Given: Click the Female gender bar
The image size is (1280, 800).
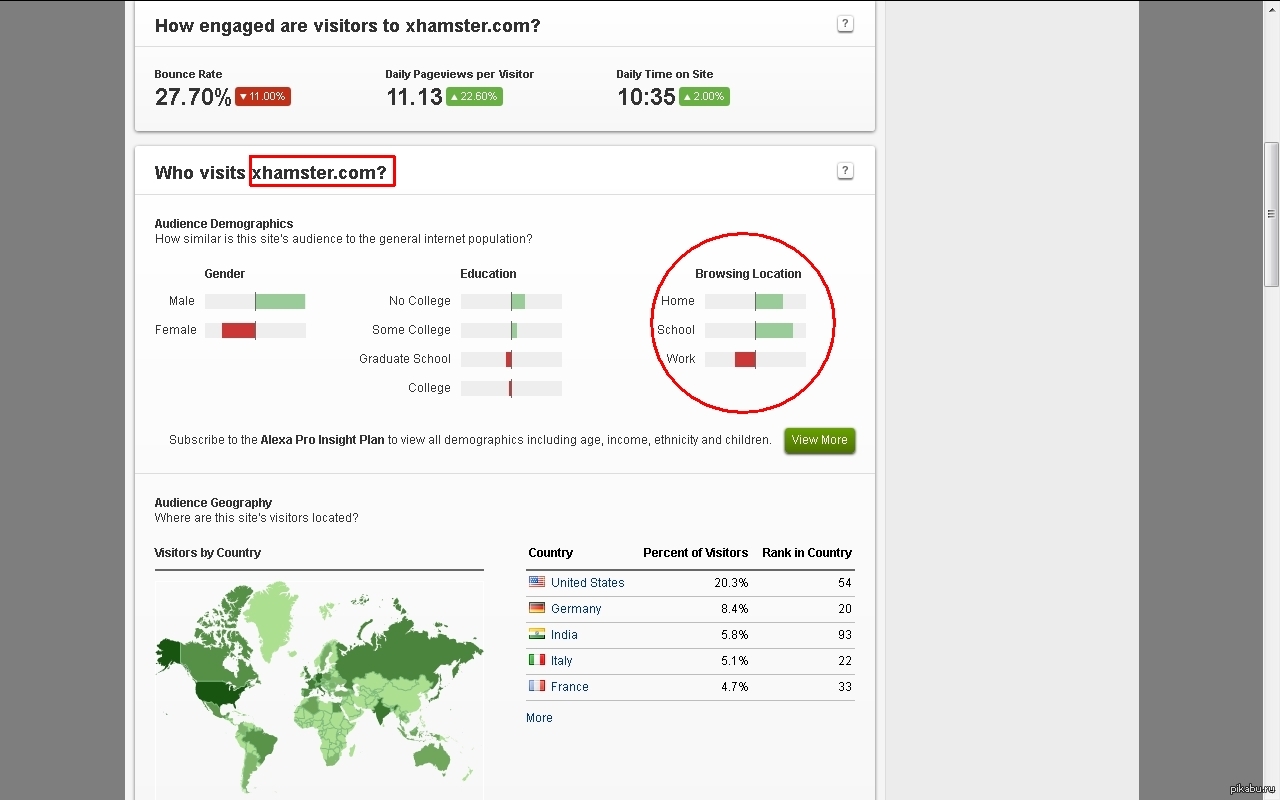Looking at the screenshot, I should coord(255,330).
